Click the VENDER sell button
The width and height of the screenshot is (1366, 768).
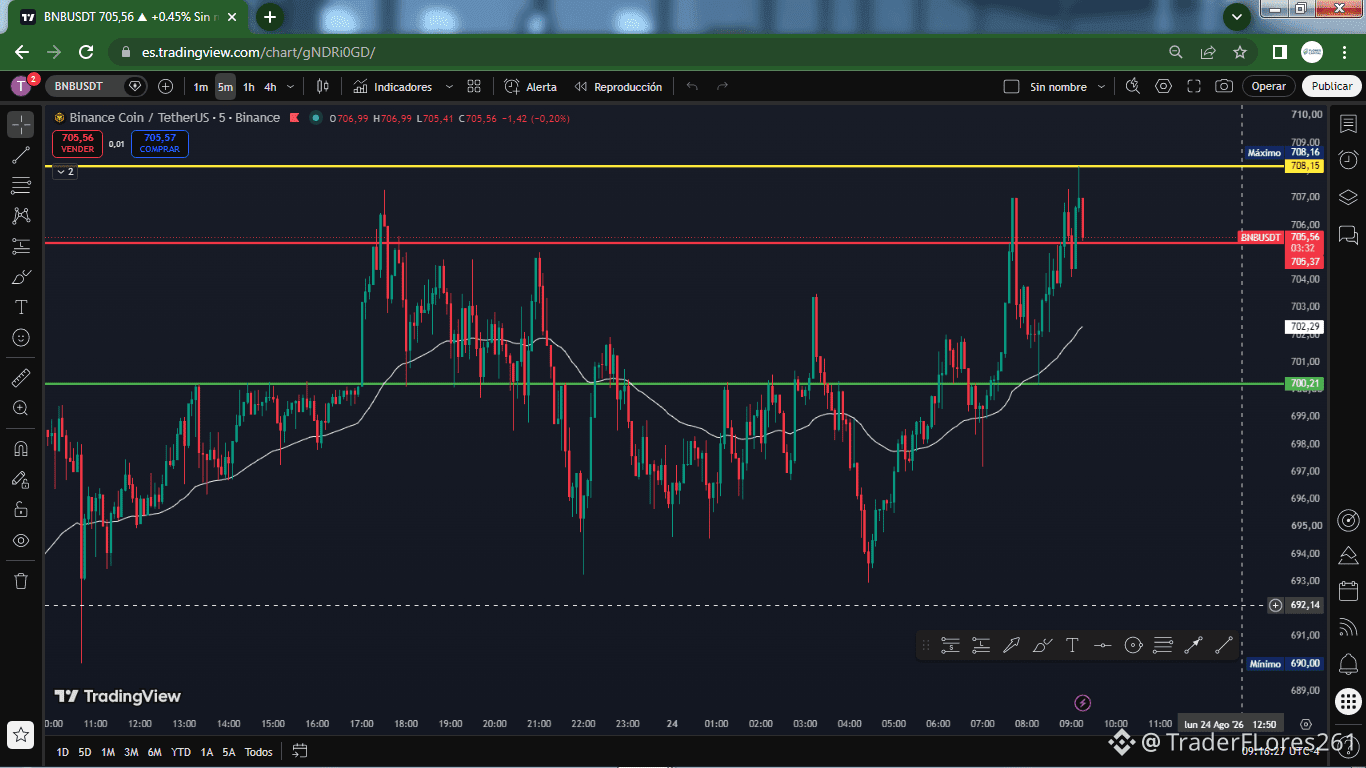click(x=77, y=143)
